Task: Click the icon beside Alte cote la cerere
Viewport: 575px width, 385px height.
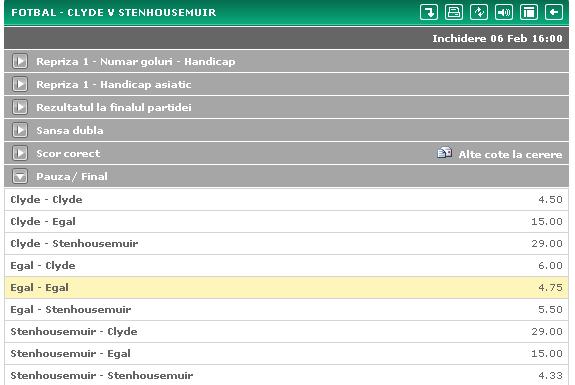Action: pyautogui.click(x=444, y=152)
